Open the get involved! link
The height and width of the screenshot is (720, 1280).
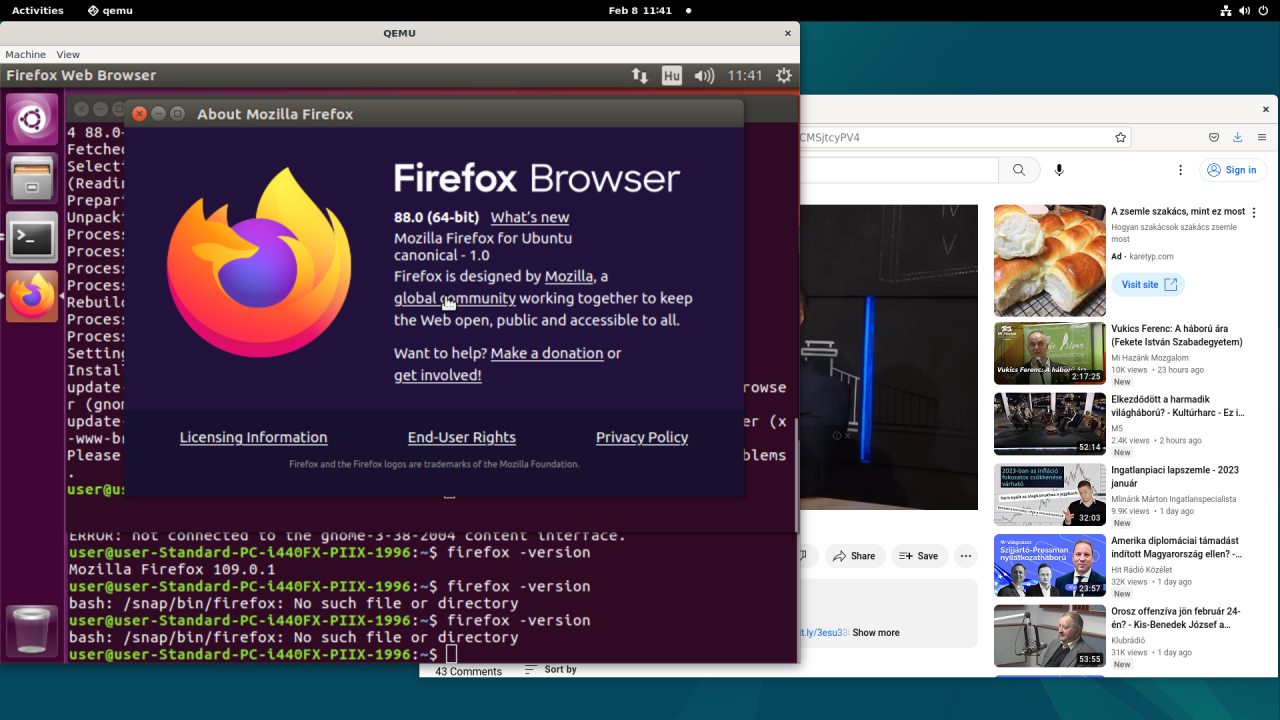pos(438,375)
